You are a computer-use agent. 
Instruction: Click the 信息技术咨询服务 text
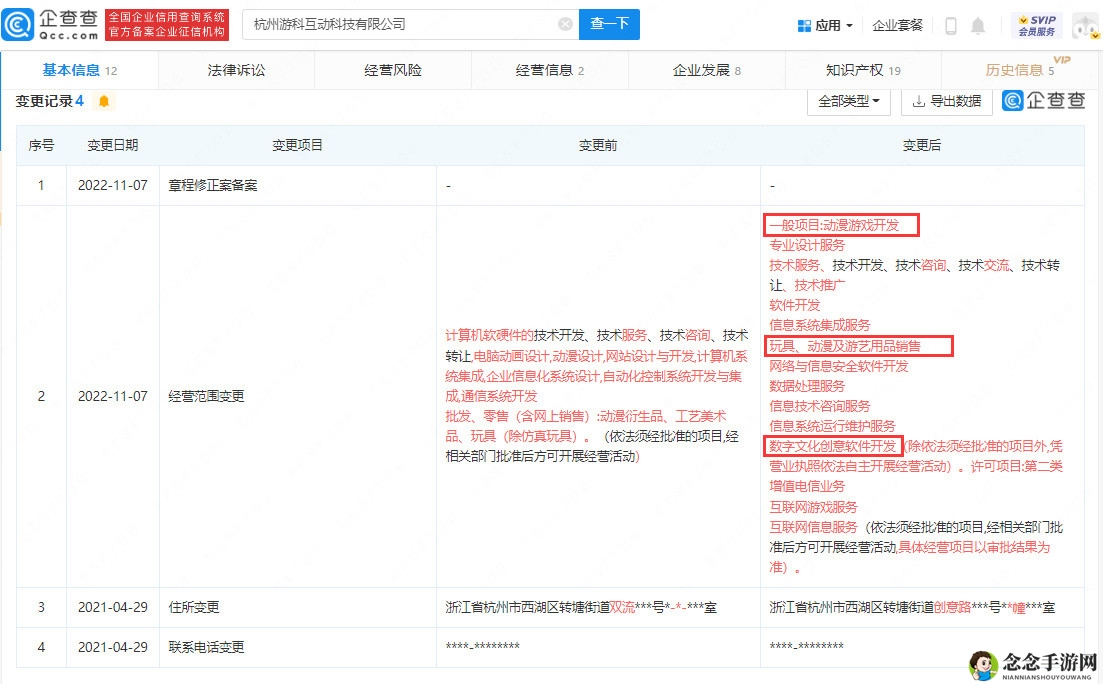820,407
